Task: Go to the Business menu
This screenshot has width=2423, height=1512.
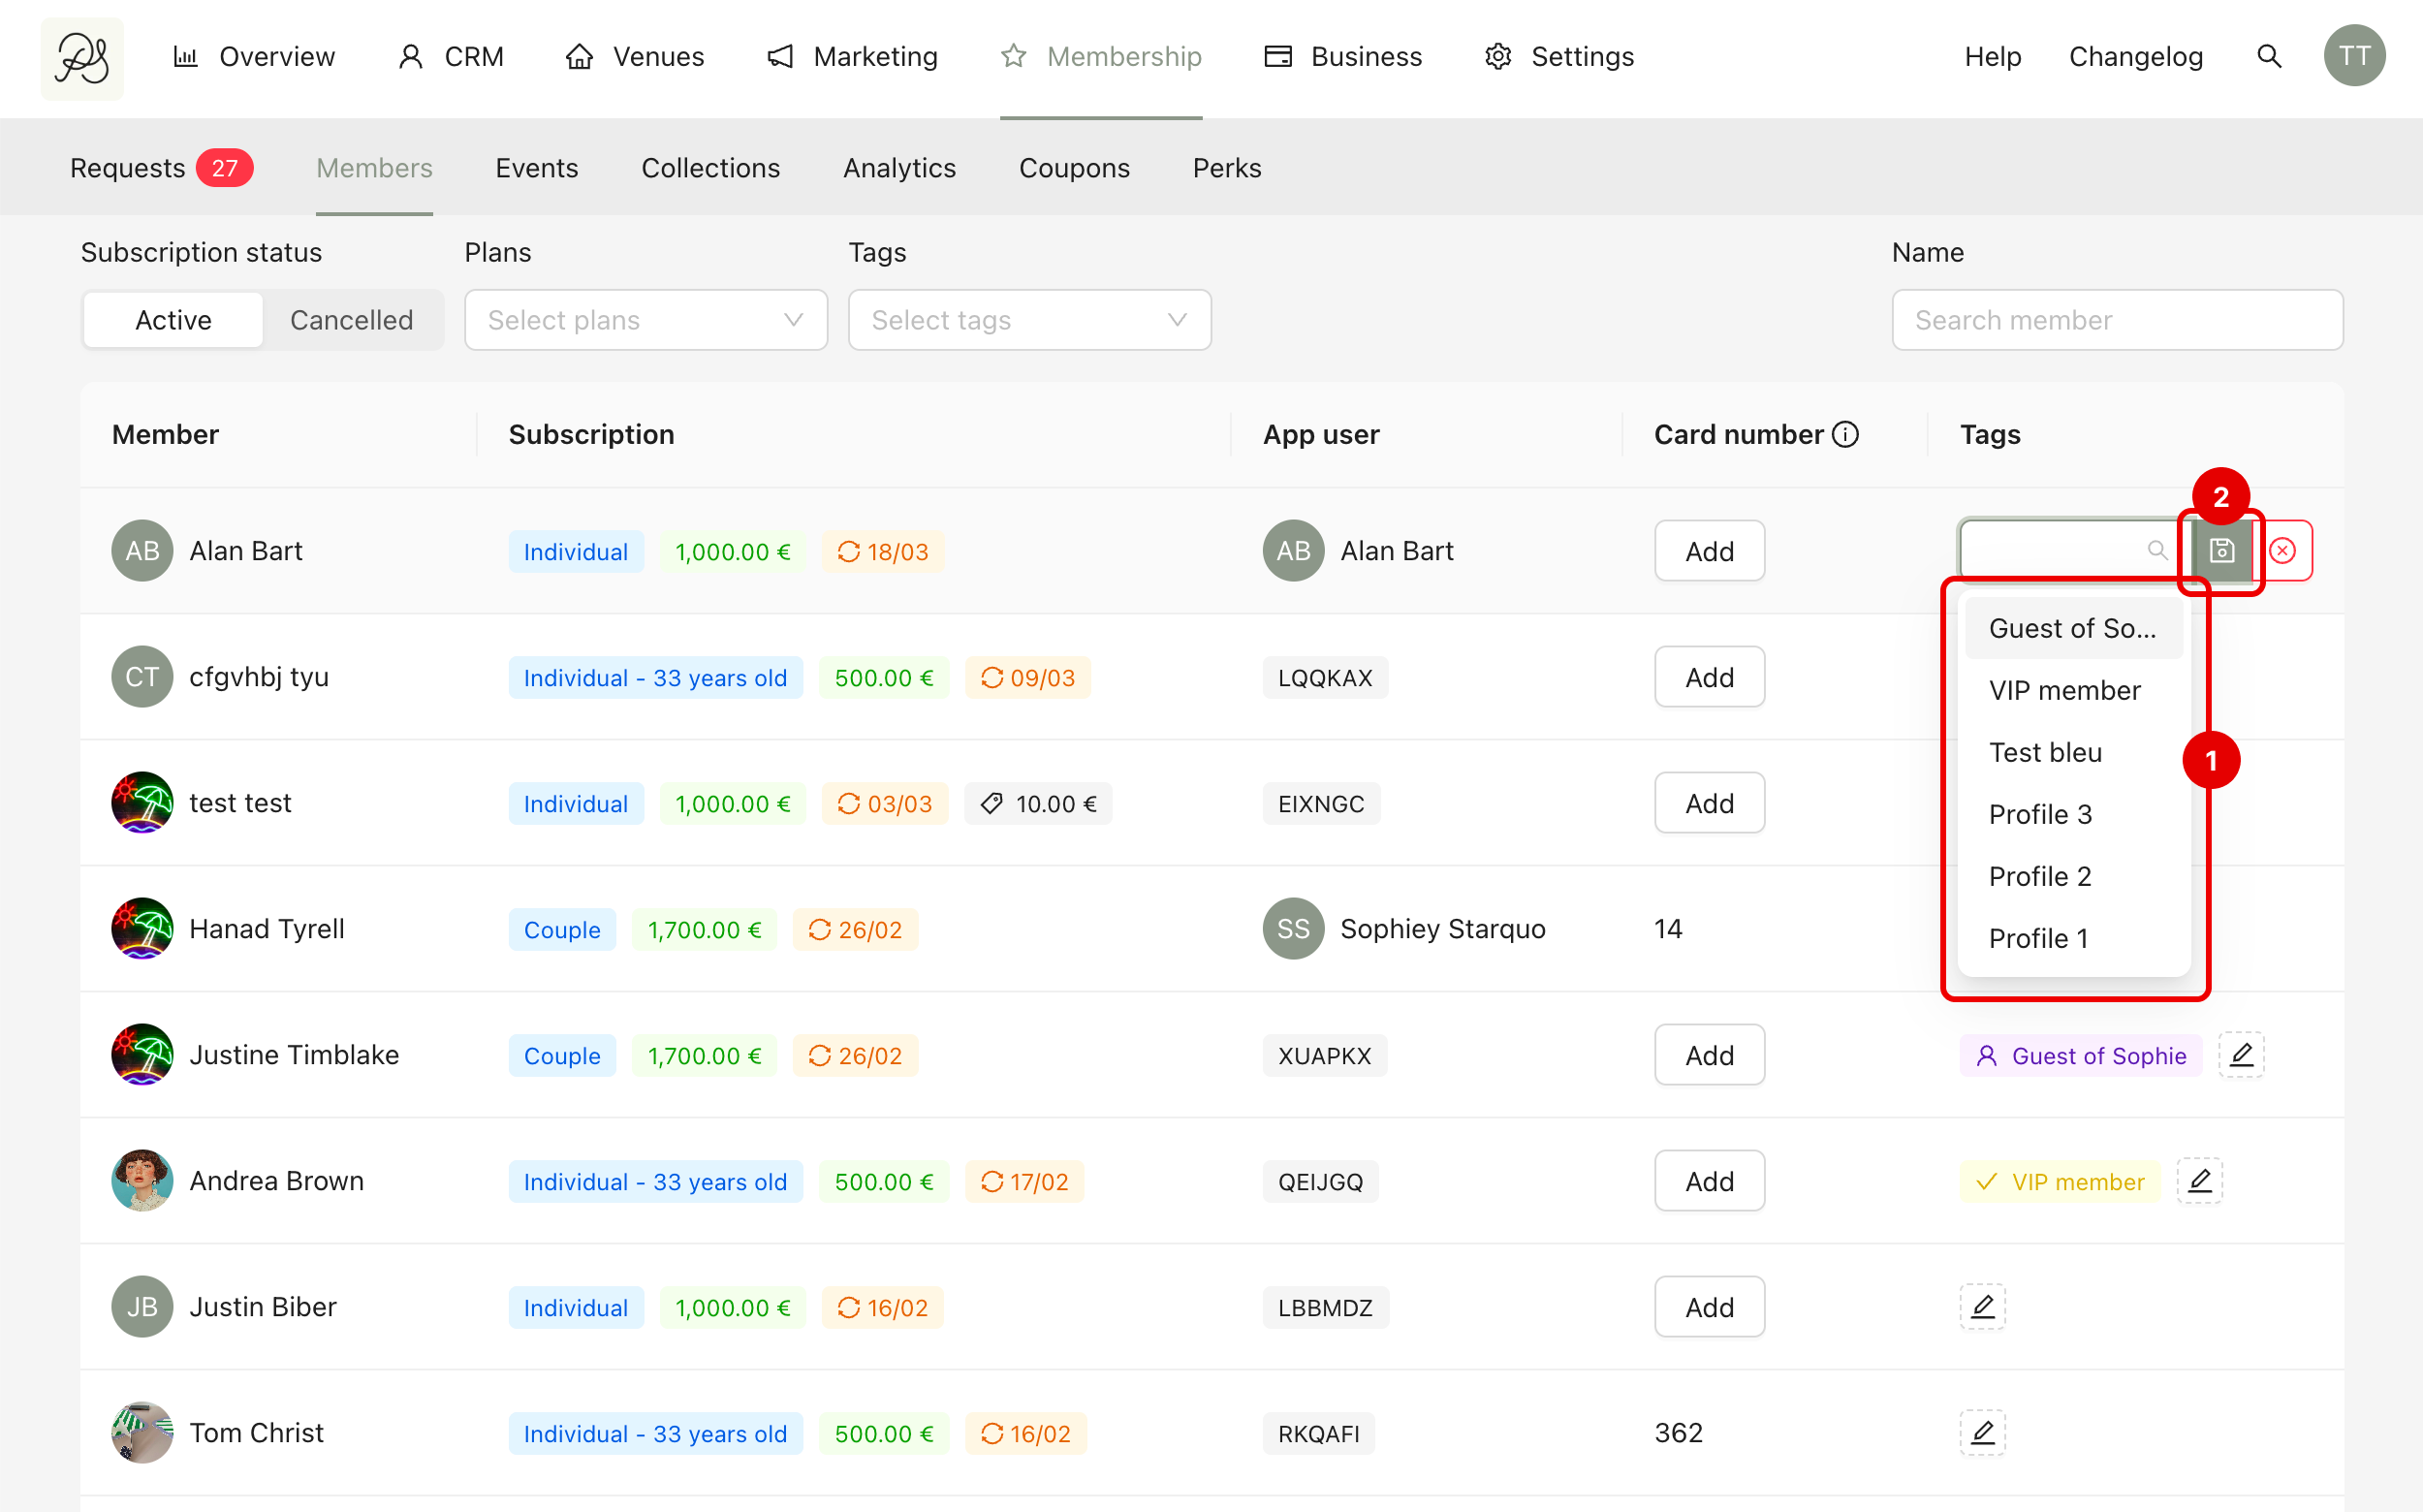Action: pos(1343,56)
